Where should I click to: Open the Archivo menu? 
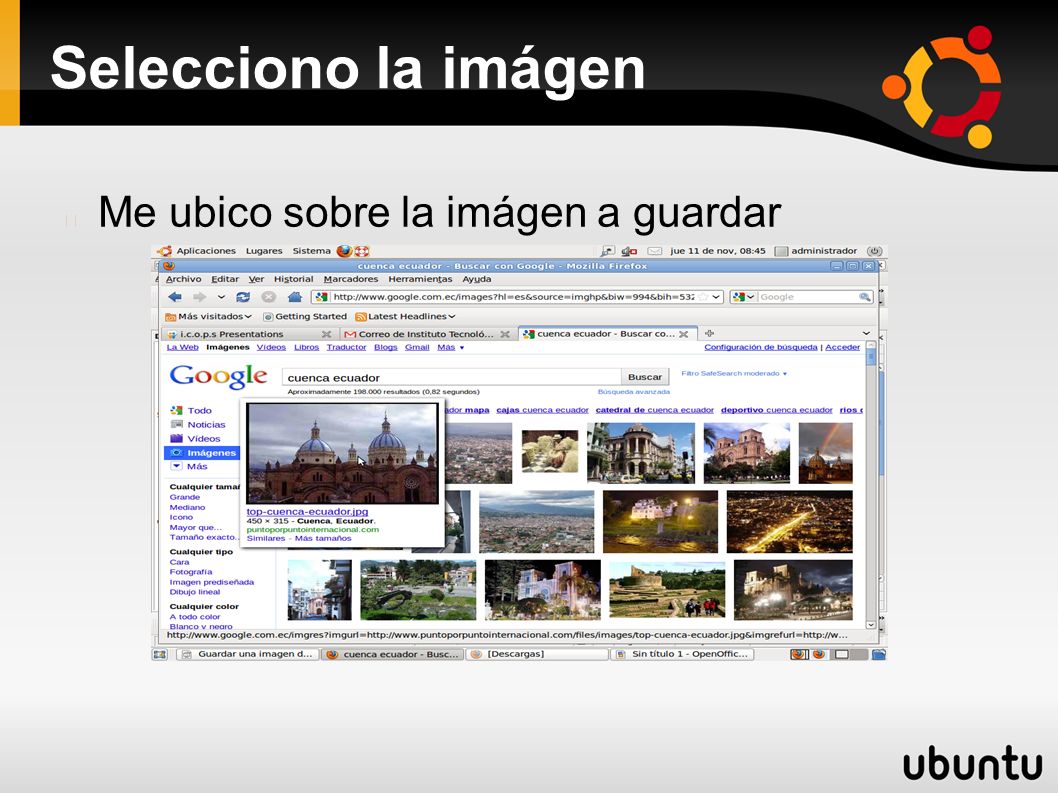click(184, 279)
